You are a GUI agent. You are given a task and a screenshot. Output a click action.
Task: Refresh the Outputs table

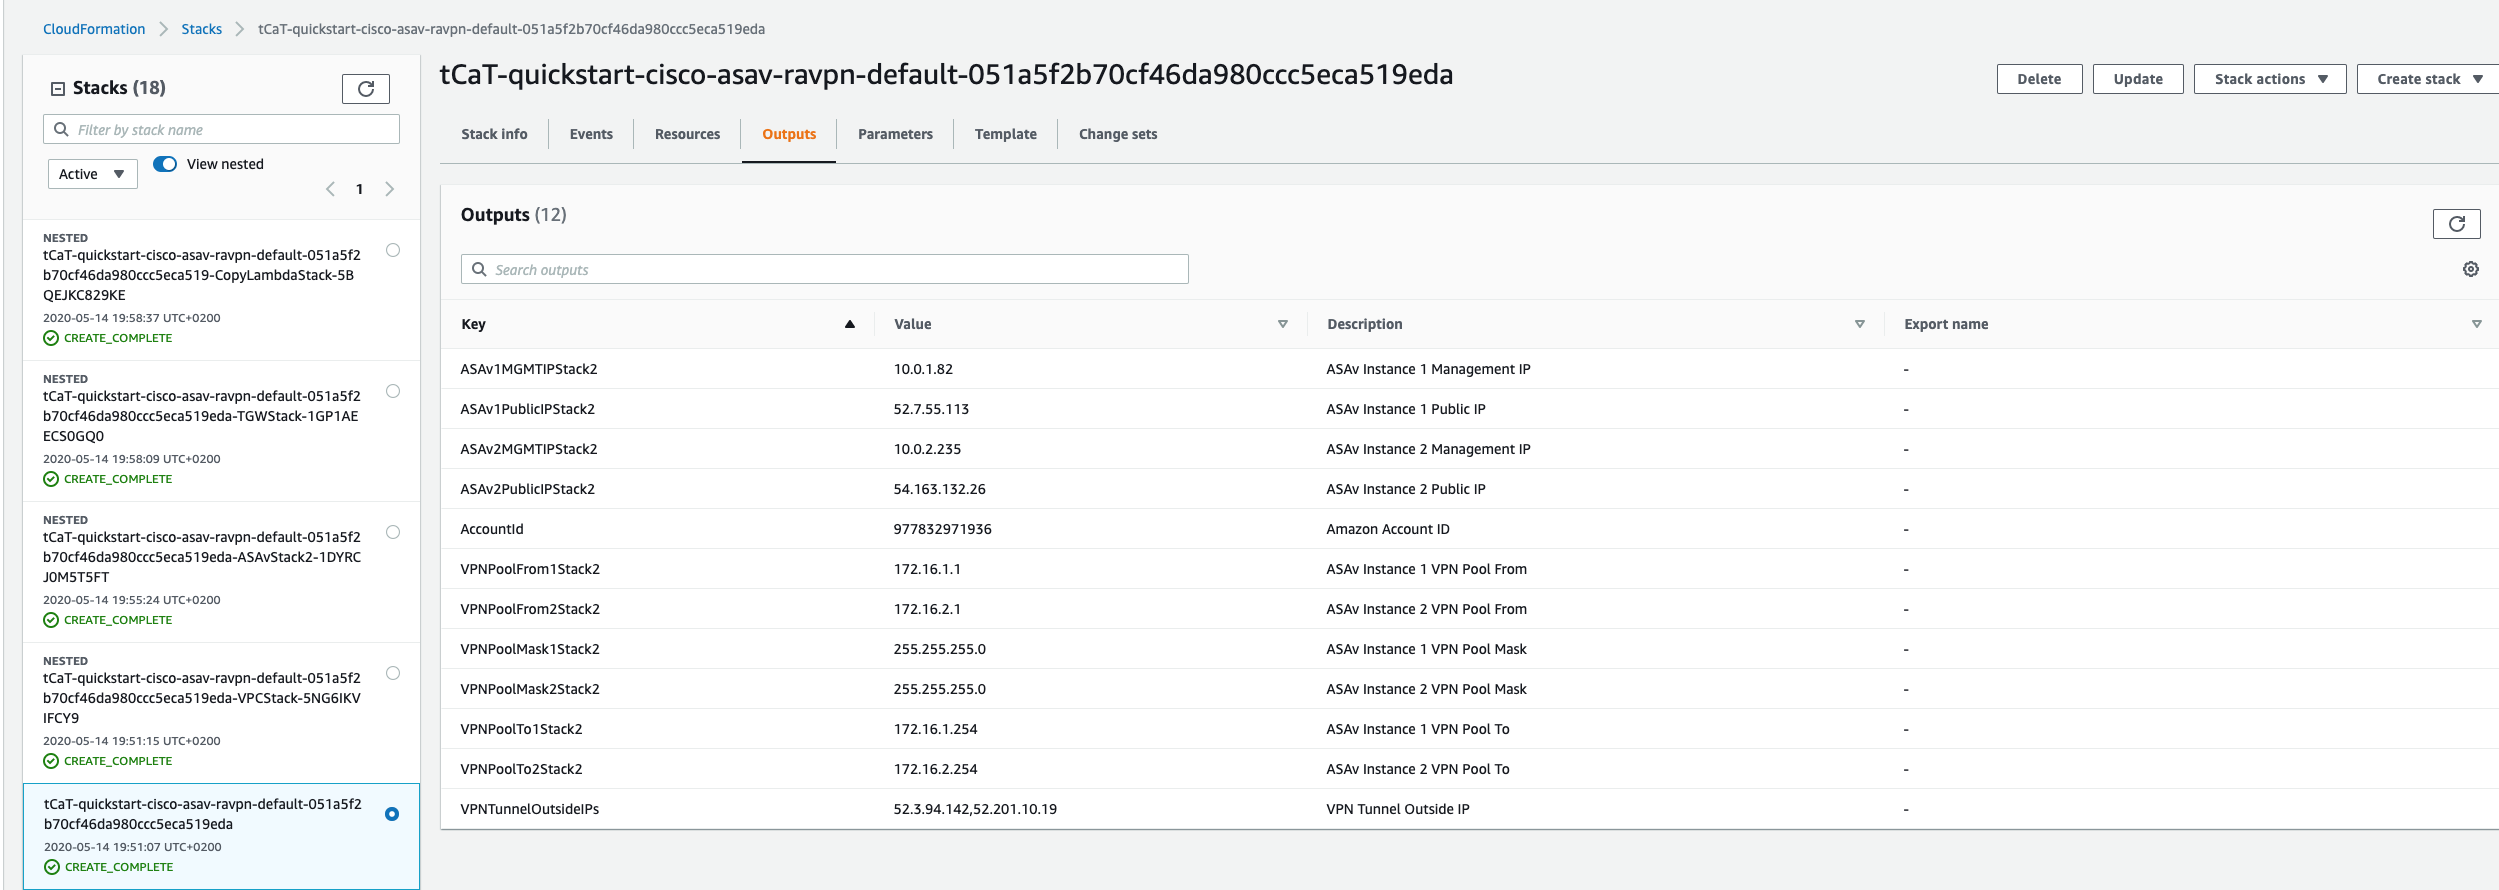2456,224
